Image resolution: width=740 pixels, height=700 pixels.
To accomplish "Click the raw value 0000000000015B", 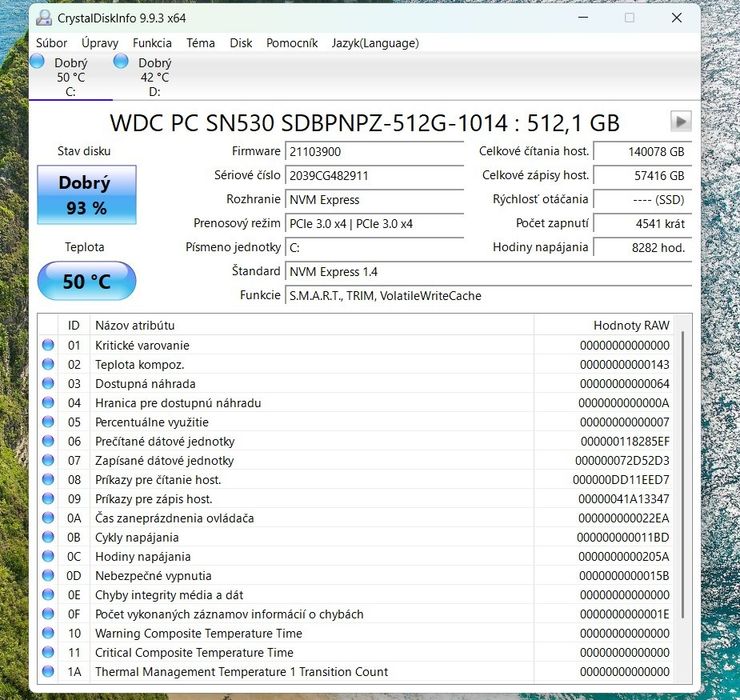I will (624, 576).
